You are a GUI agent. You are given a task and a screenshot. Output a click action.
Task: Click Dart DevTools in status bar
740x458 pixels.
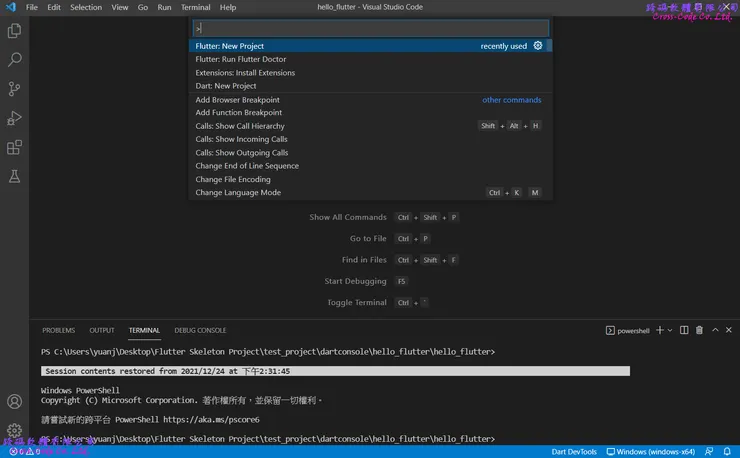click(573, 452)
